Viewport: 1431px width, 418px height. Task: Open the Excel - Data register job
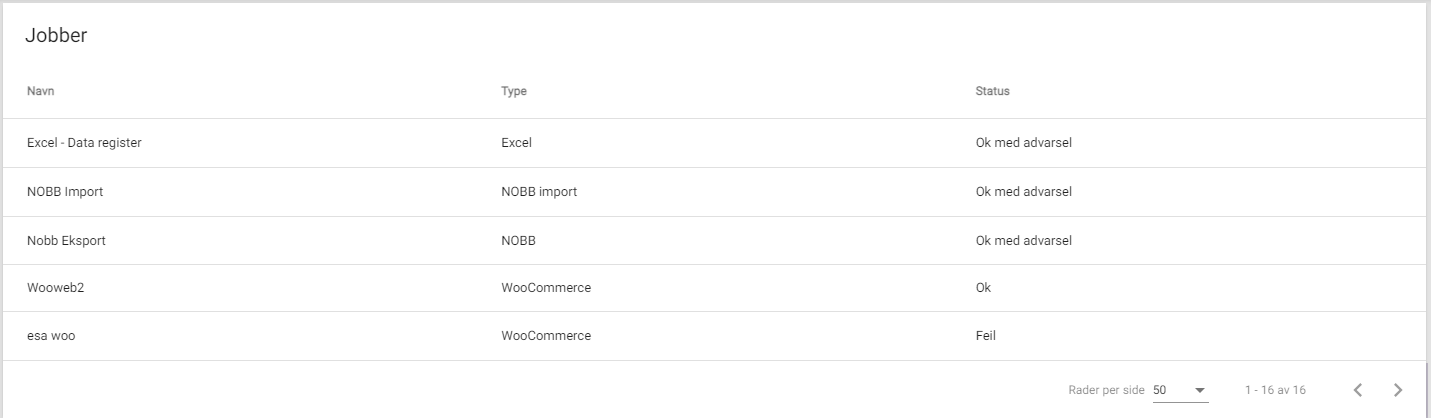715,143
